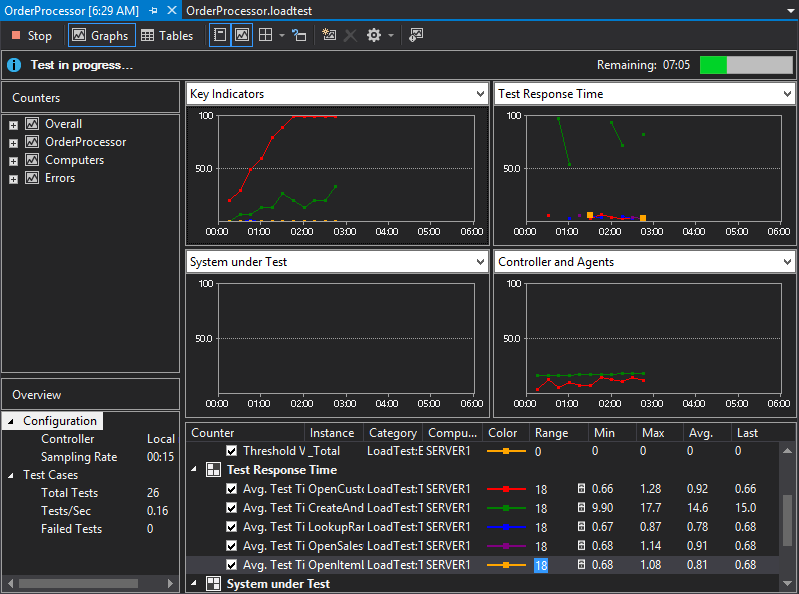Image resolution: width=799 pixels, height=594 pixels.
Task: Toggle the counters panel icon in toolbar
Action: (x=220, y=35)
